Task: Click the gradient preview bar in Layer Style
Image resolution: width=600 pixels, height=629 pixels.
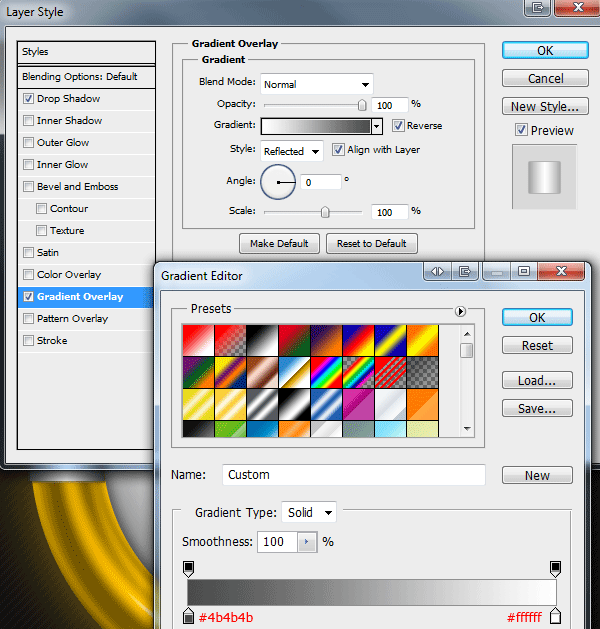Action: click(316, 127)
